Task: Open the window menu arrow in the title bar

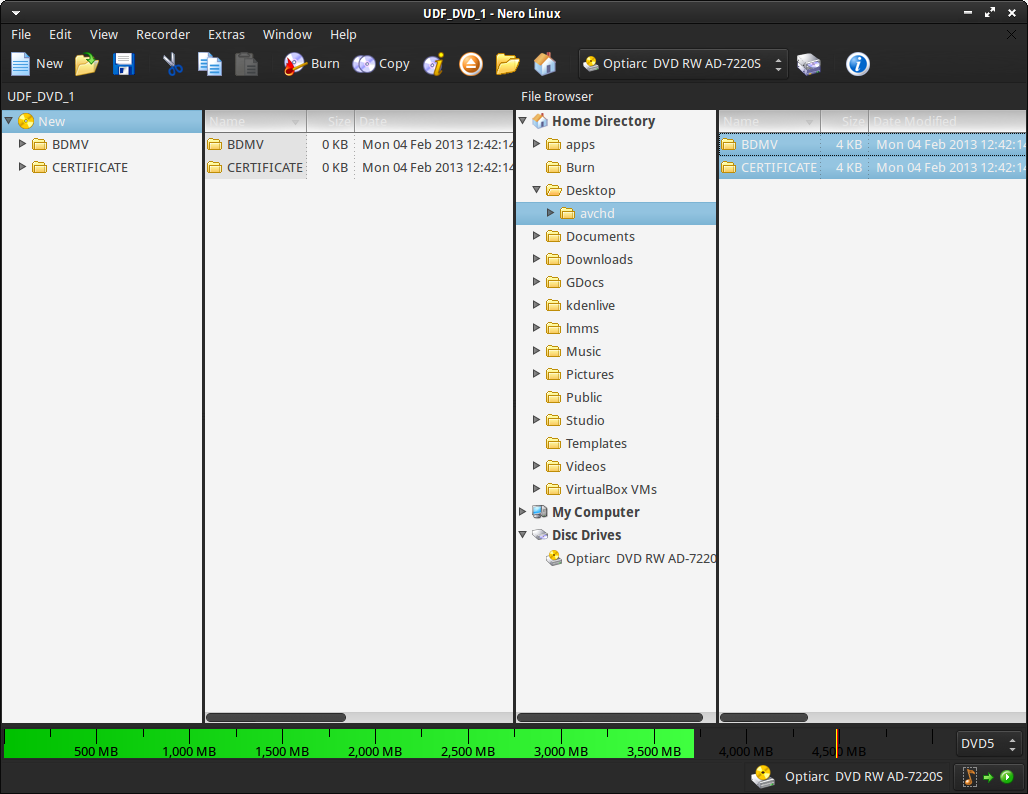Action: coord(16,13)
